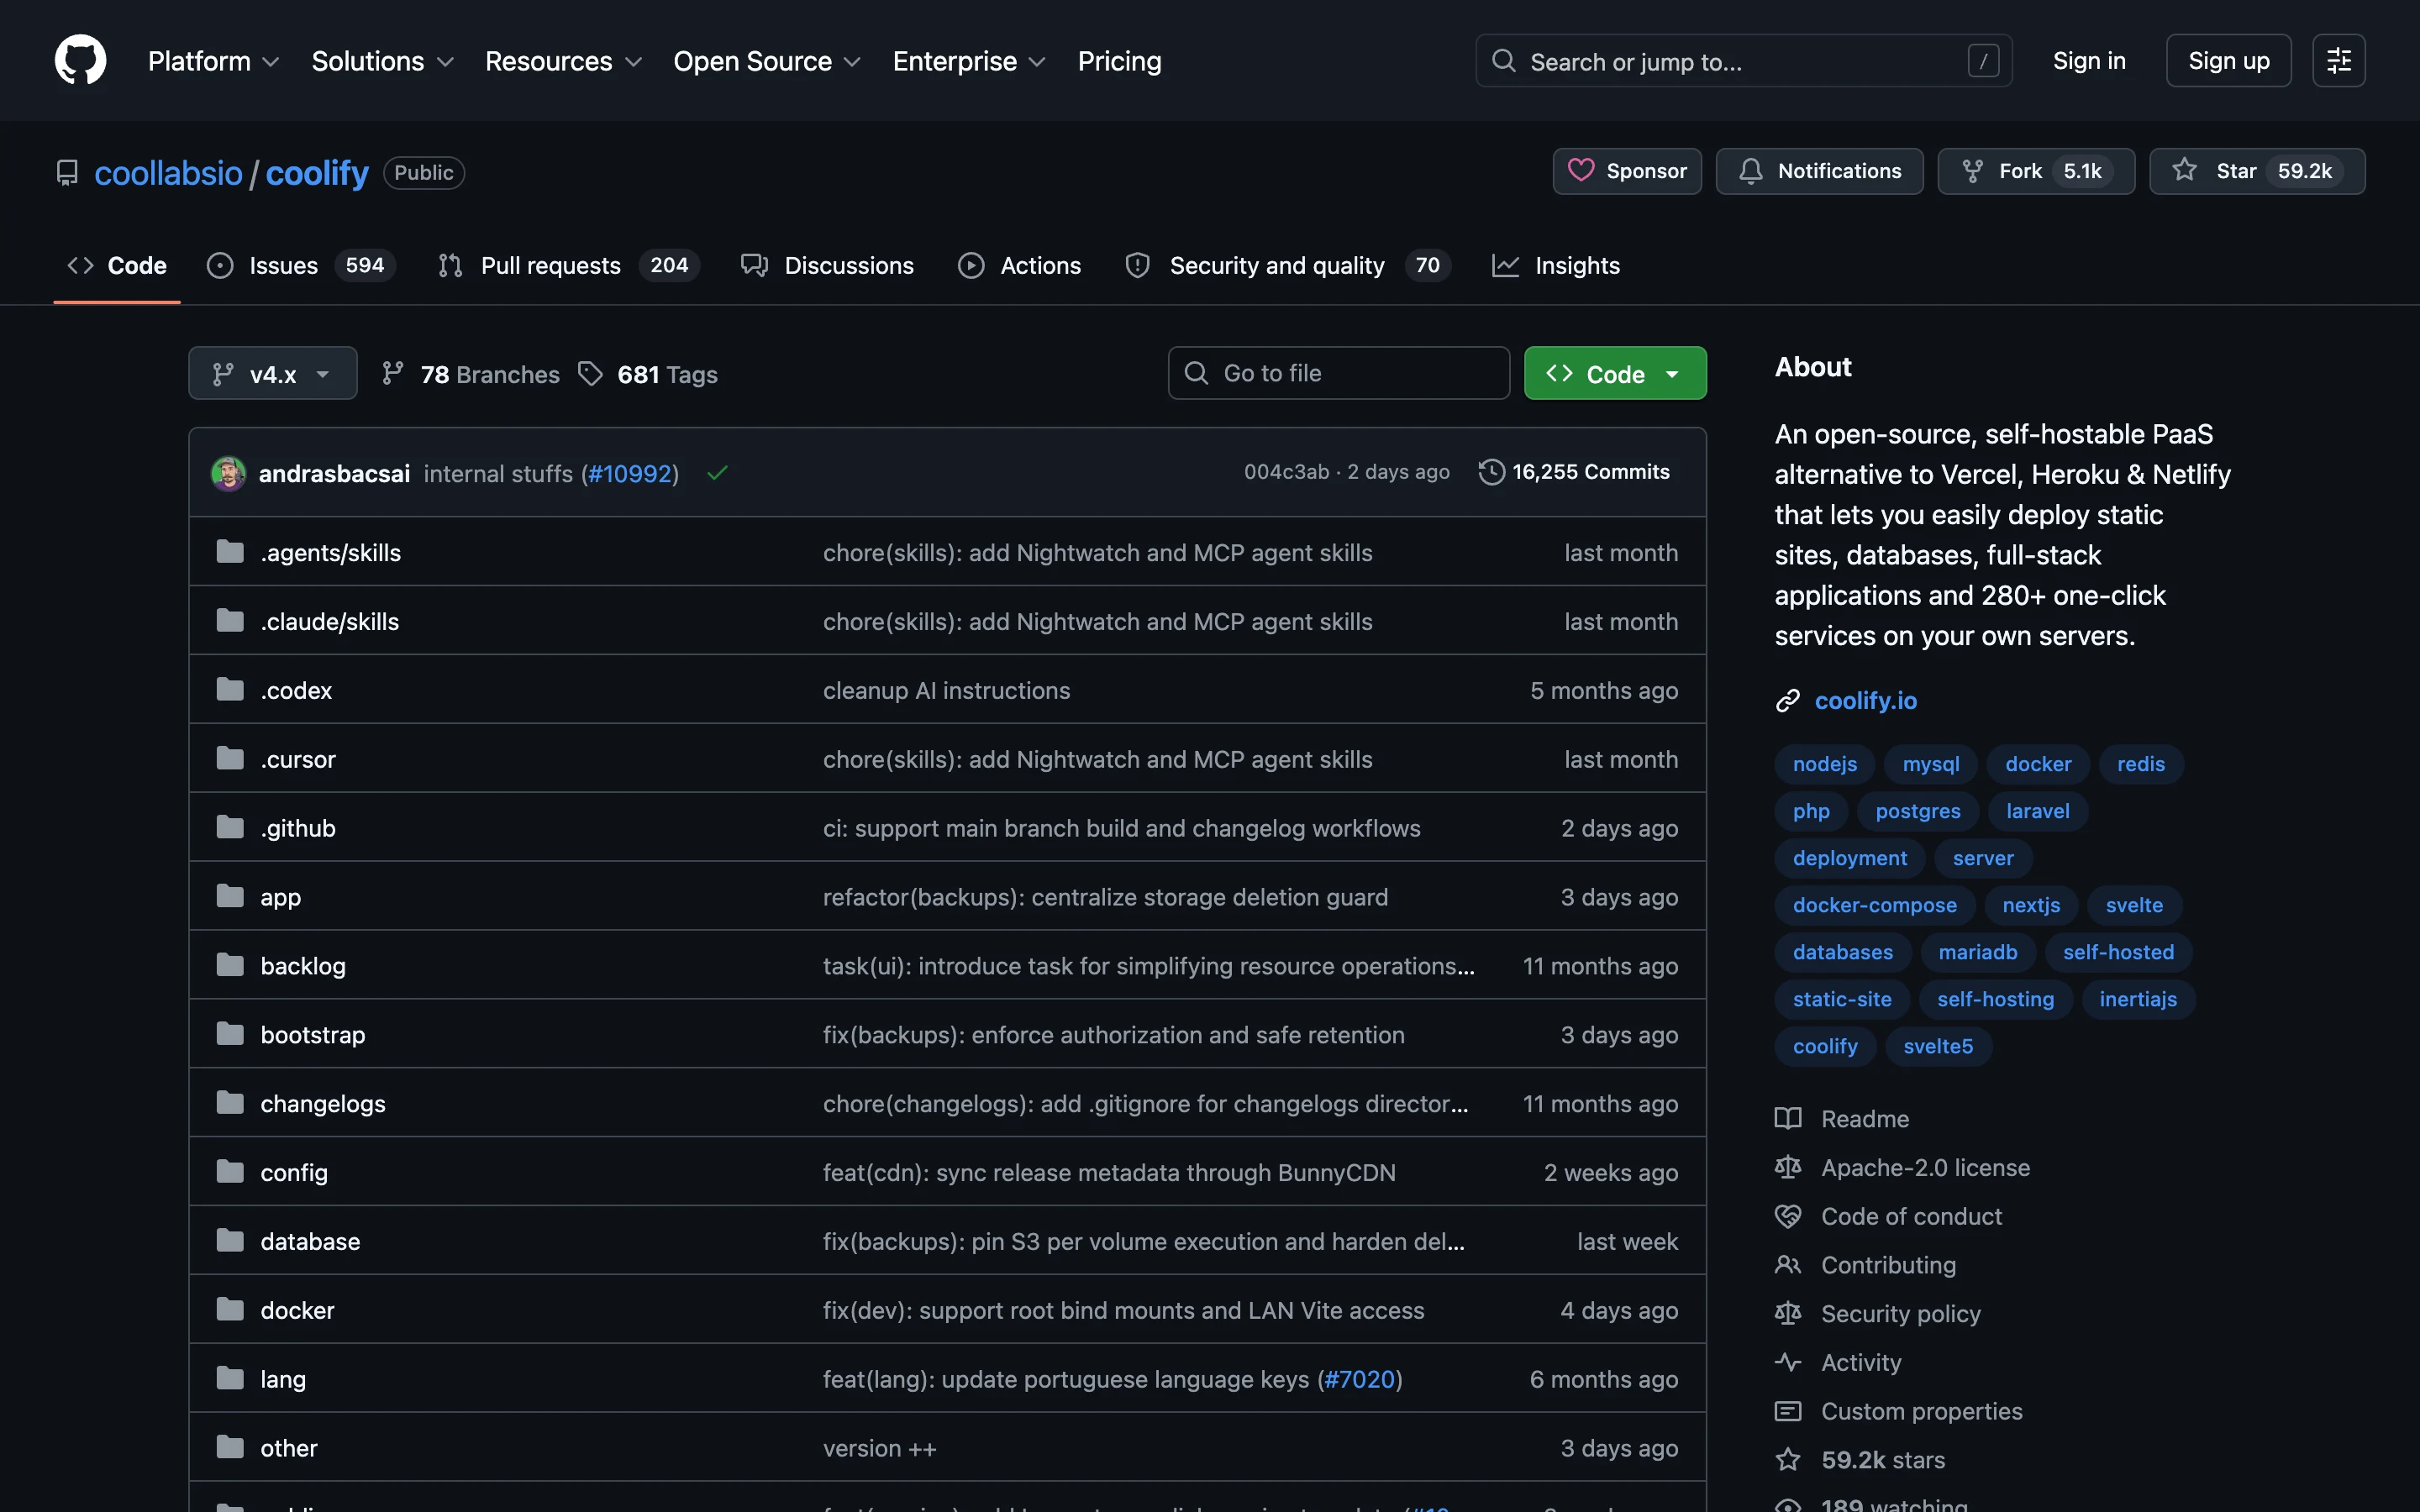Screen dimensions: 2420x1512
Task: Open the GitHub homepage logo
Action: 80,60
